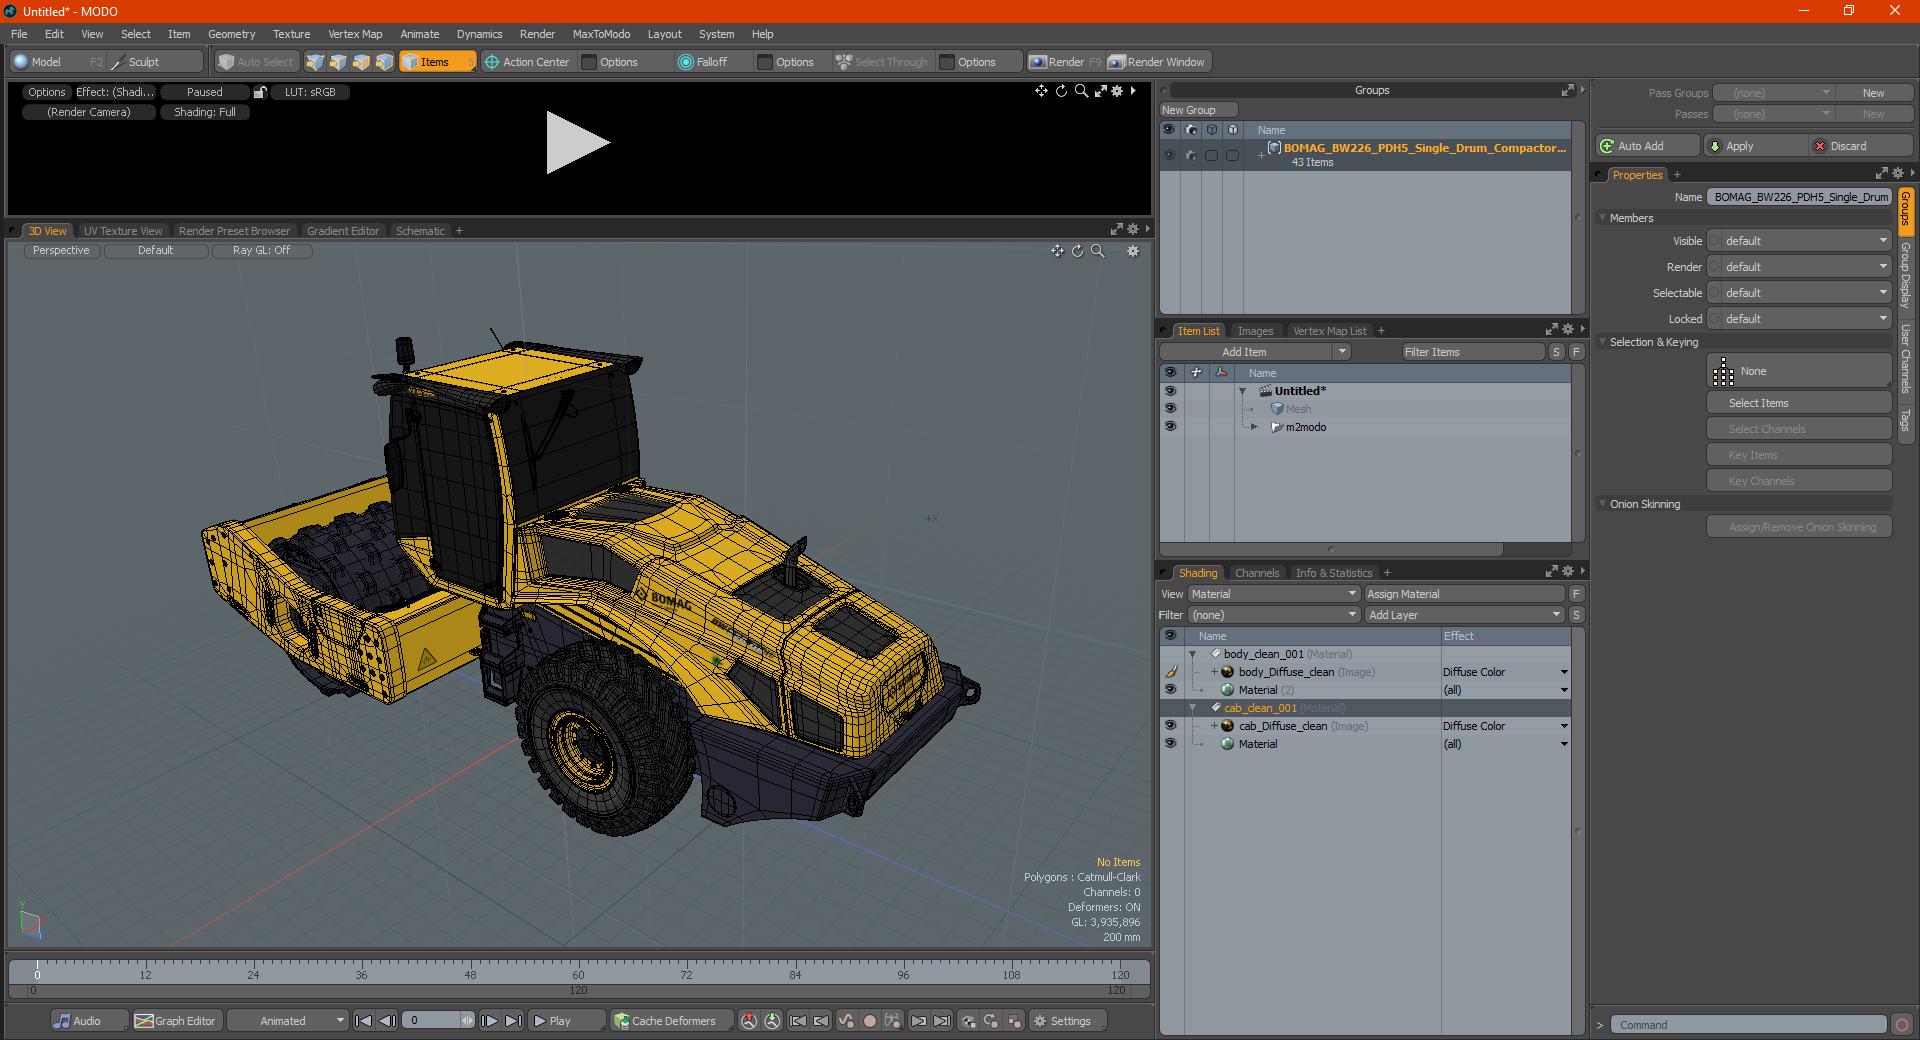Go to first frame button
The height and width of the screenshot is (1040, 1920).
(363, 1021)
